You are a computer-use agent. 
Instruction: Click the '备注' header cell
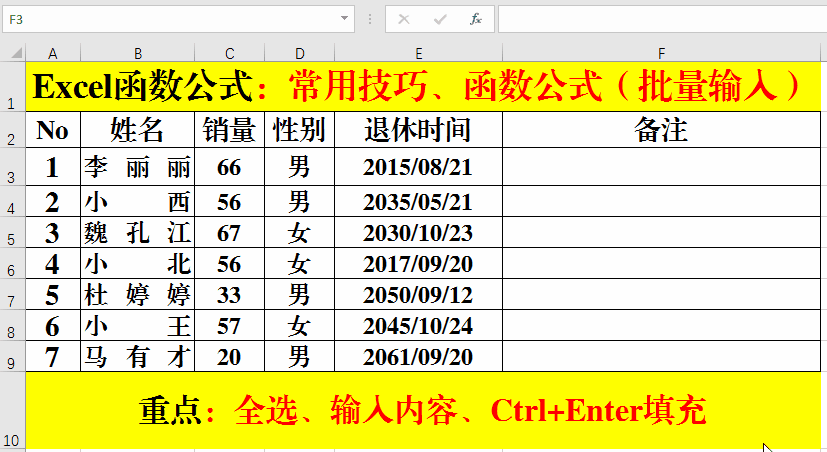point(661,130)
